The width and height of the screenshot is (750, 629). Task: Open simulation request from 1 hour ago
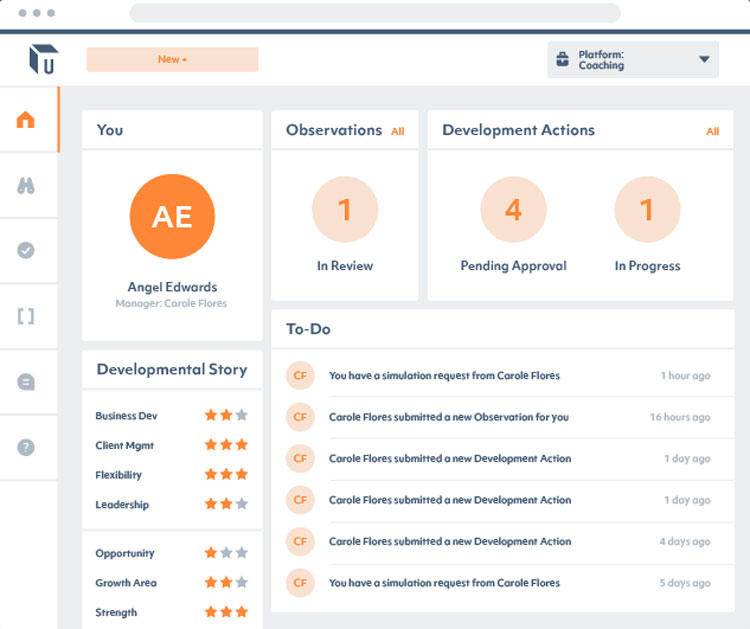coord(444,376)
